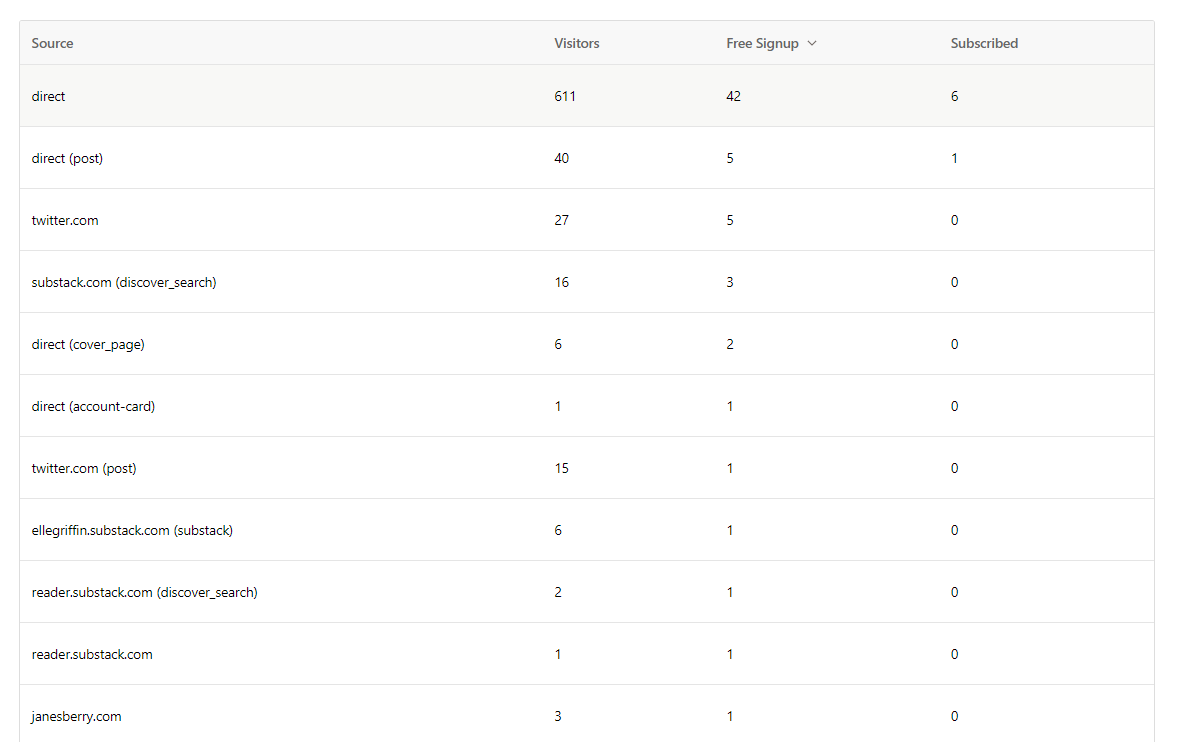Open twitter.com (post) source row
The height and width of the screenshot is (742, 1196).
[x=84, y=469]
